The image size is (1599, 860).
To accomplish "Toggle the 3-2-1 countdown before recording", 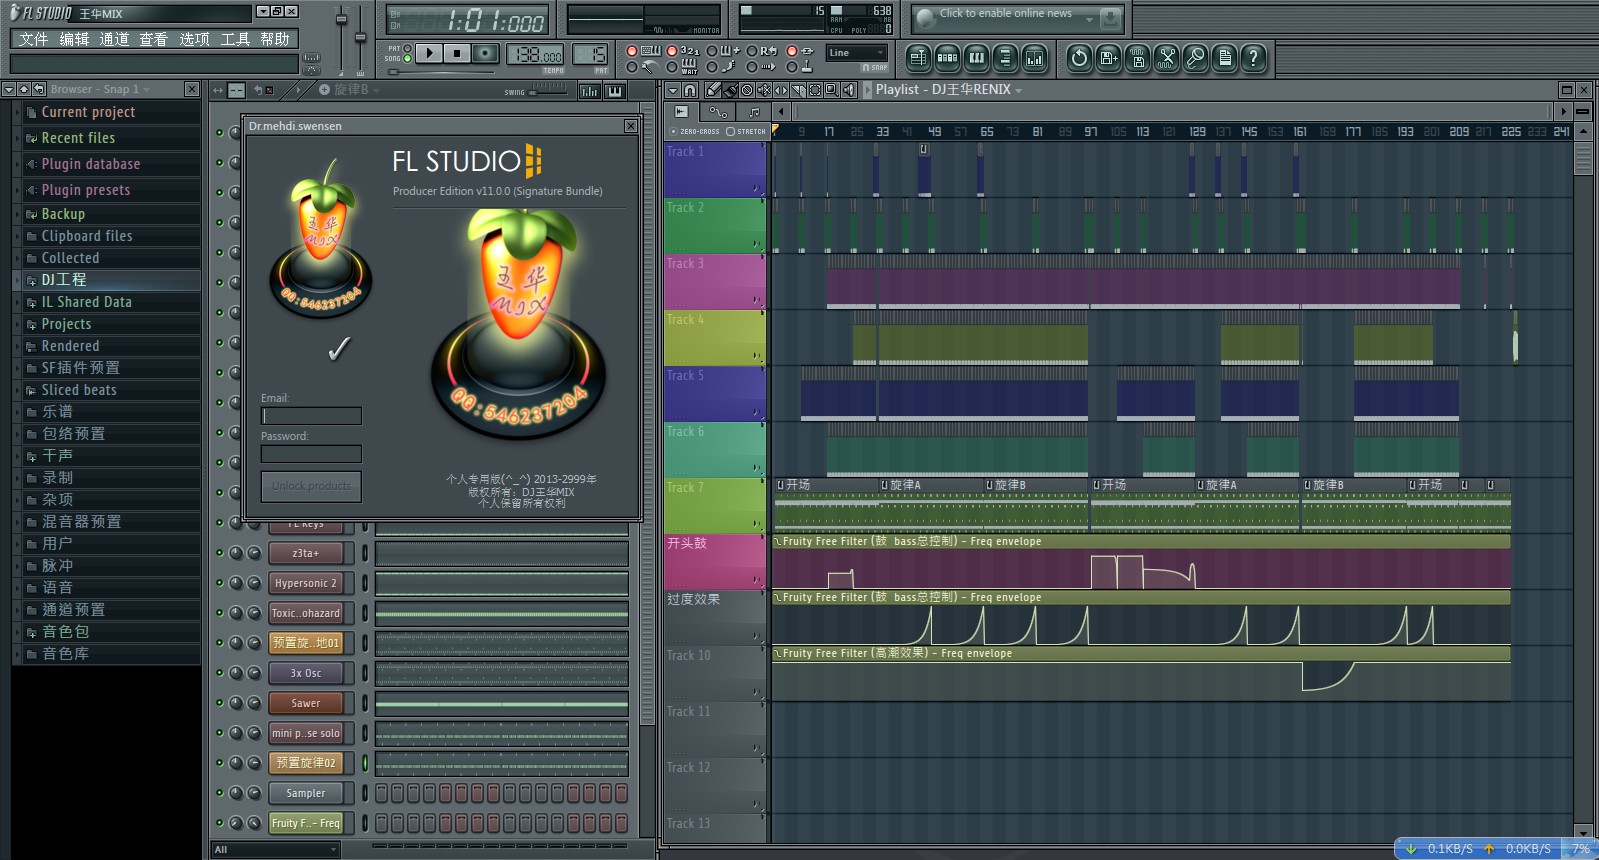I will [672, 51].
